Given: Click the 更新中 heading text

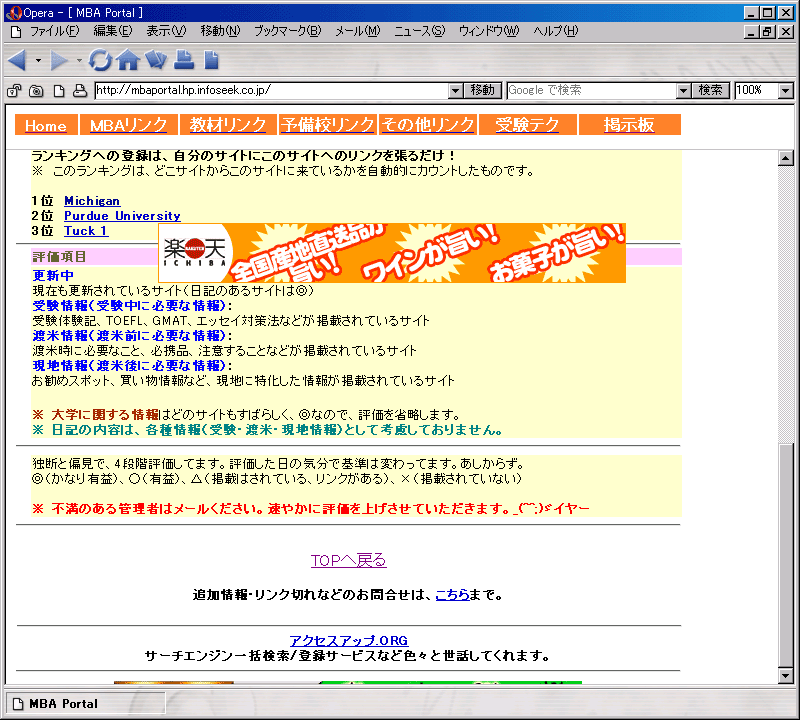Looking at the screenshot, I should click(53, 276).
